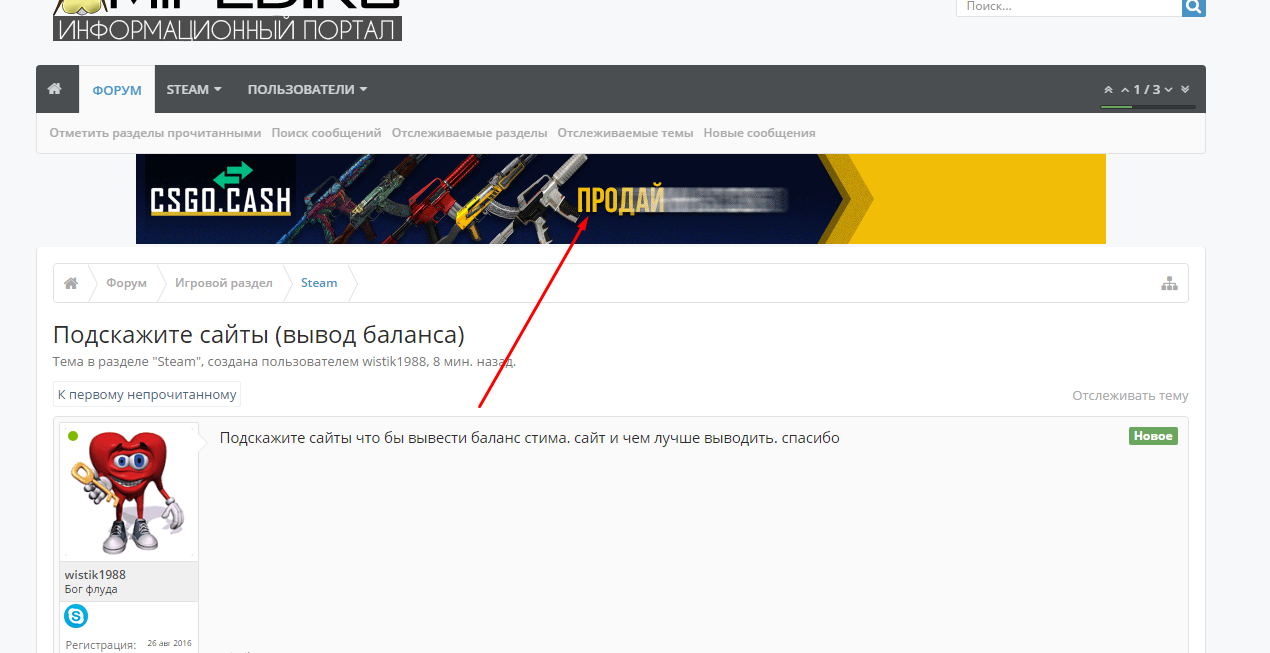The height and width of the screenshot is (653, 1270).
Task: Open Форум breadcrumb
Action: coord(127,283)
